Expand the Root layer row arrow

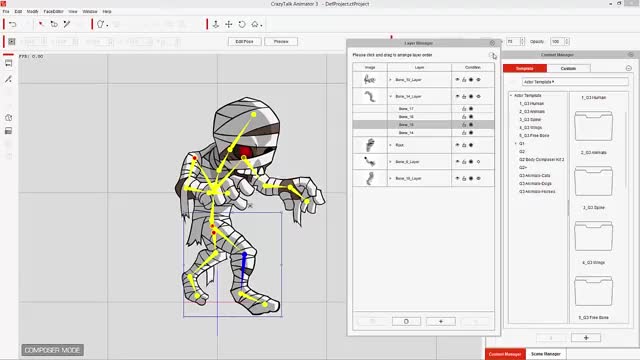(391, 145)
